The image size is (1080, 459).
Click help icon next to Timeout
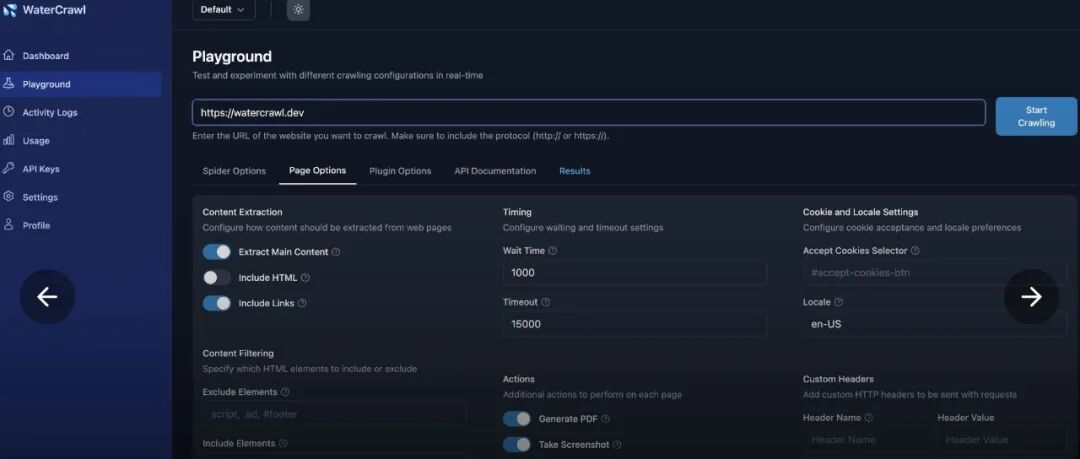coord(546,302)
